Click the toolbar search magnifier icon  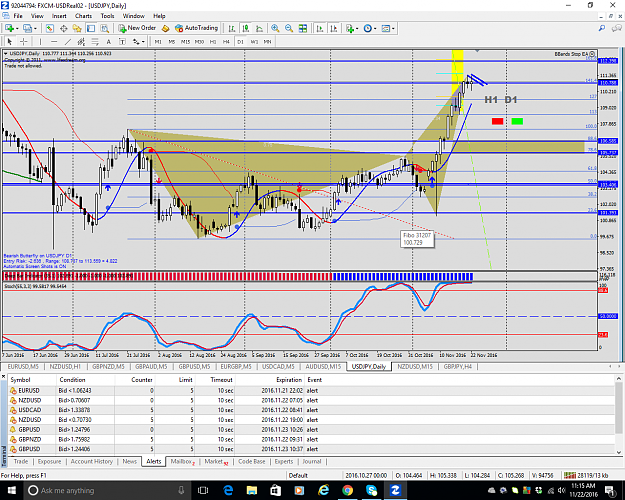(x=602, y=28)
